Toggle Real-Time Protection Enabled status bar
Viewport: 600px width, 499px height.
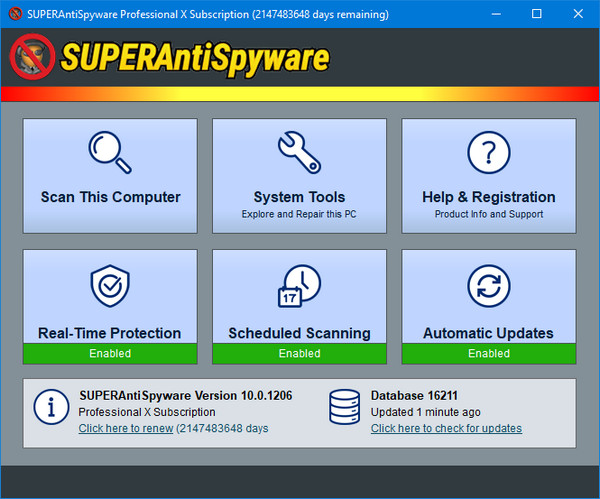click(110, 353)
